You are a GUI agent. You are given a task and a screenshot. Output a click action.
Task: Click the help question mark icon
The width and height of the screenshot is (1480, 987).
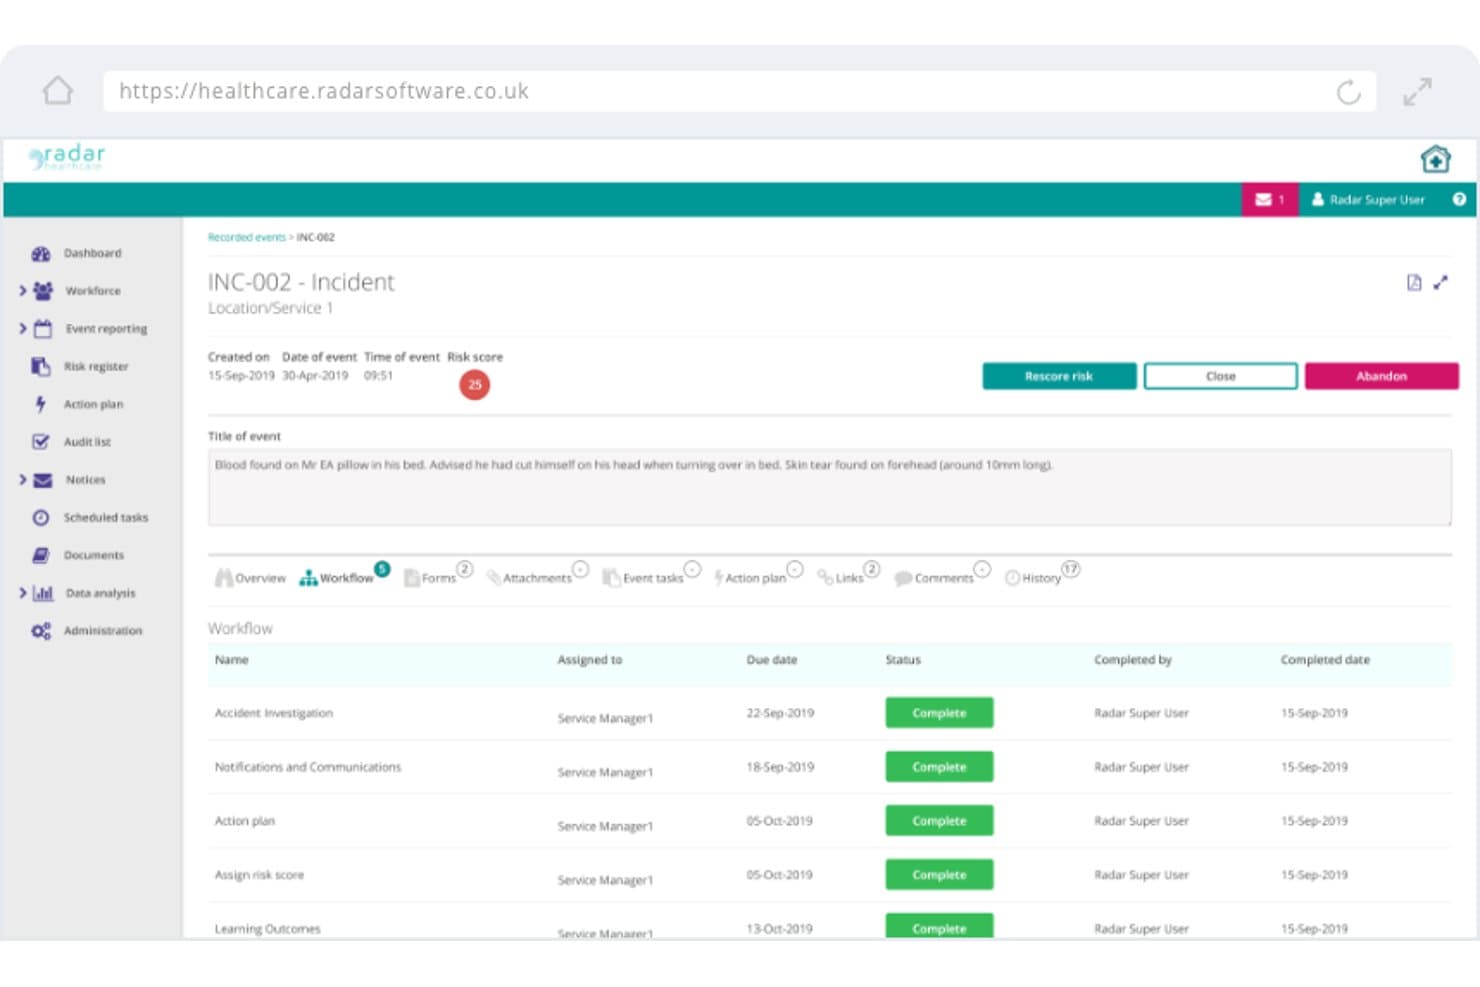1459,200
